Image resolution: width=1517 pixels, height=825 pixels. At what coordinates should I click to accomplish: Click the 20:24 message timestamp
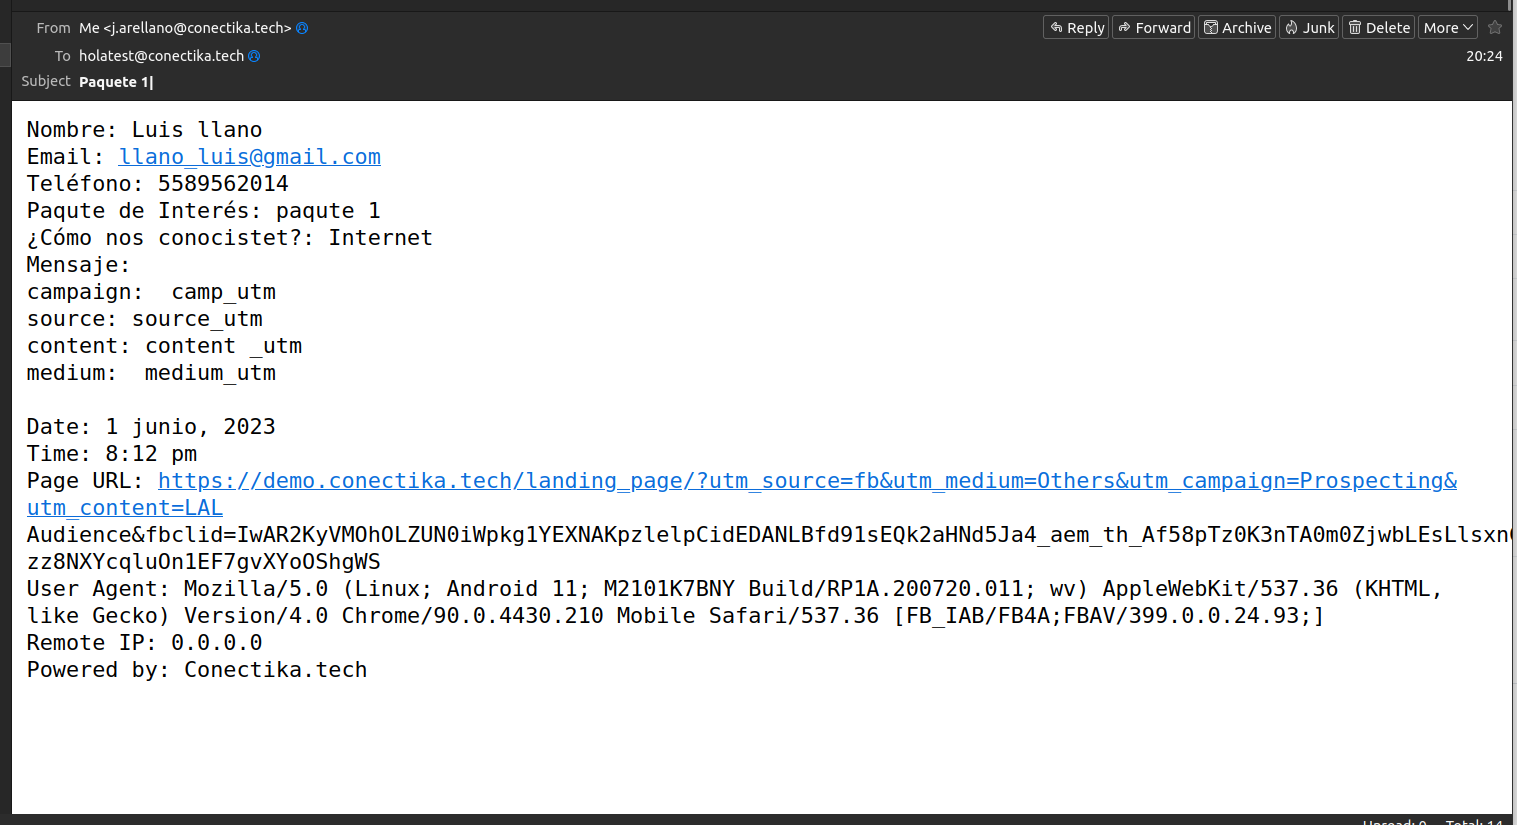point(1484,56)
